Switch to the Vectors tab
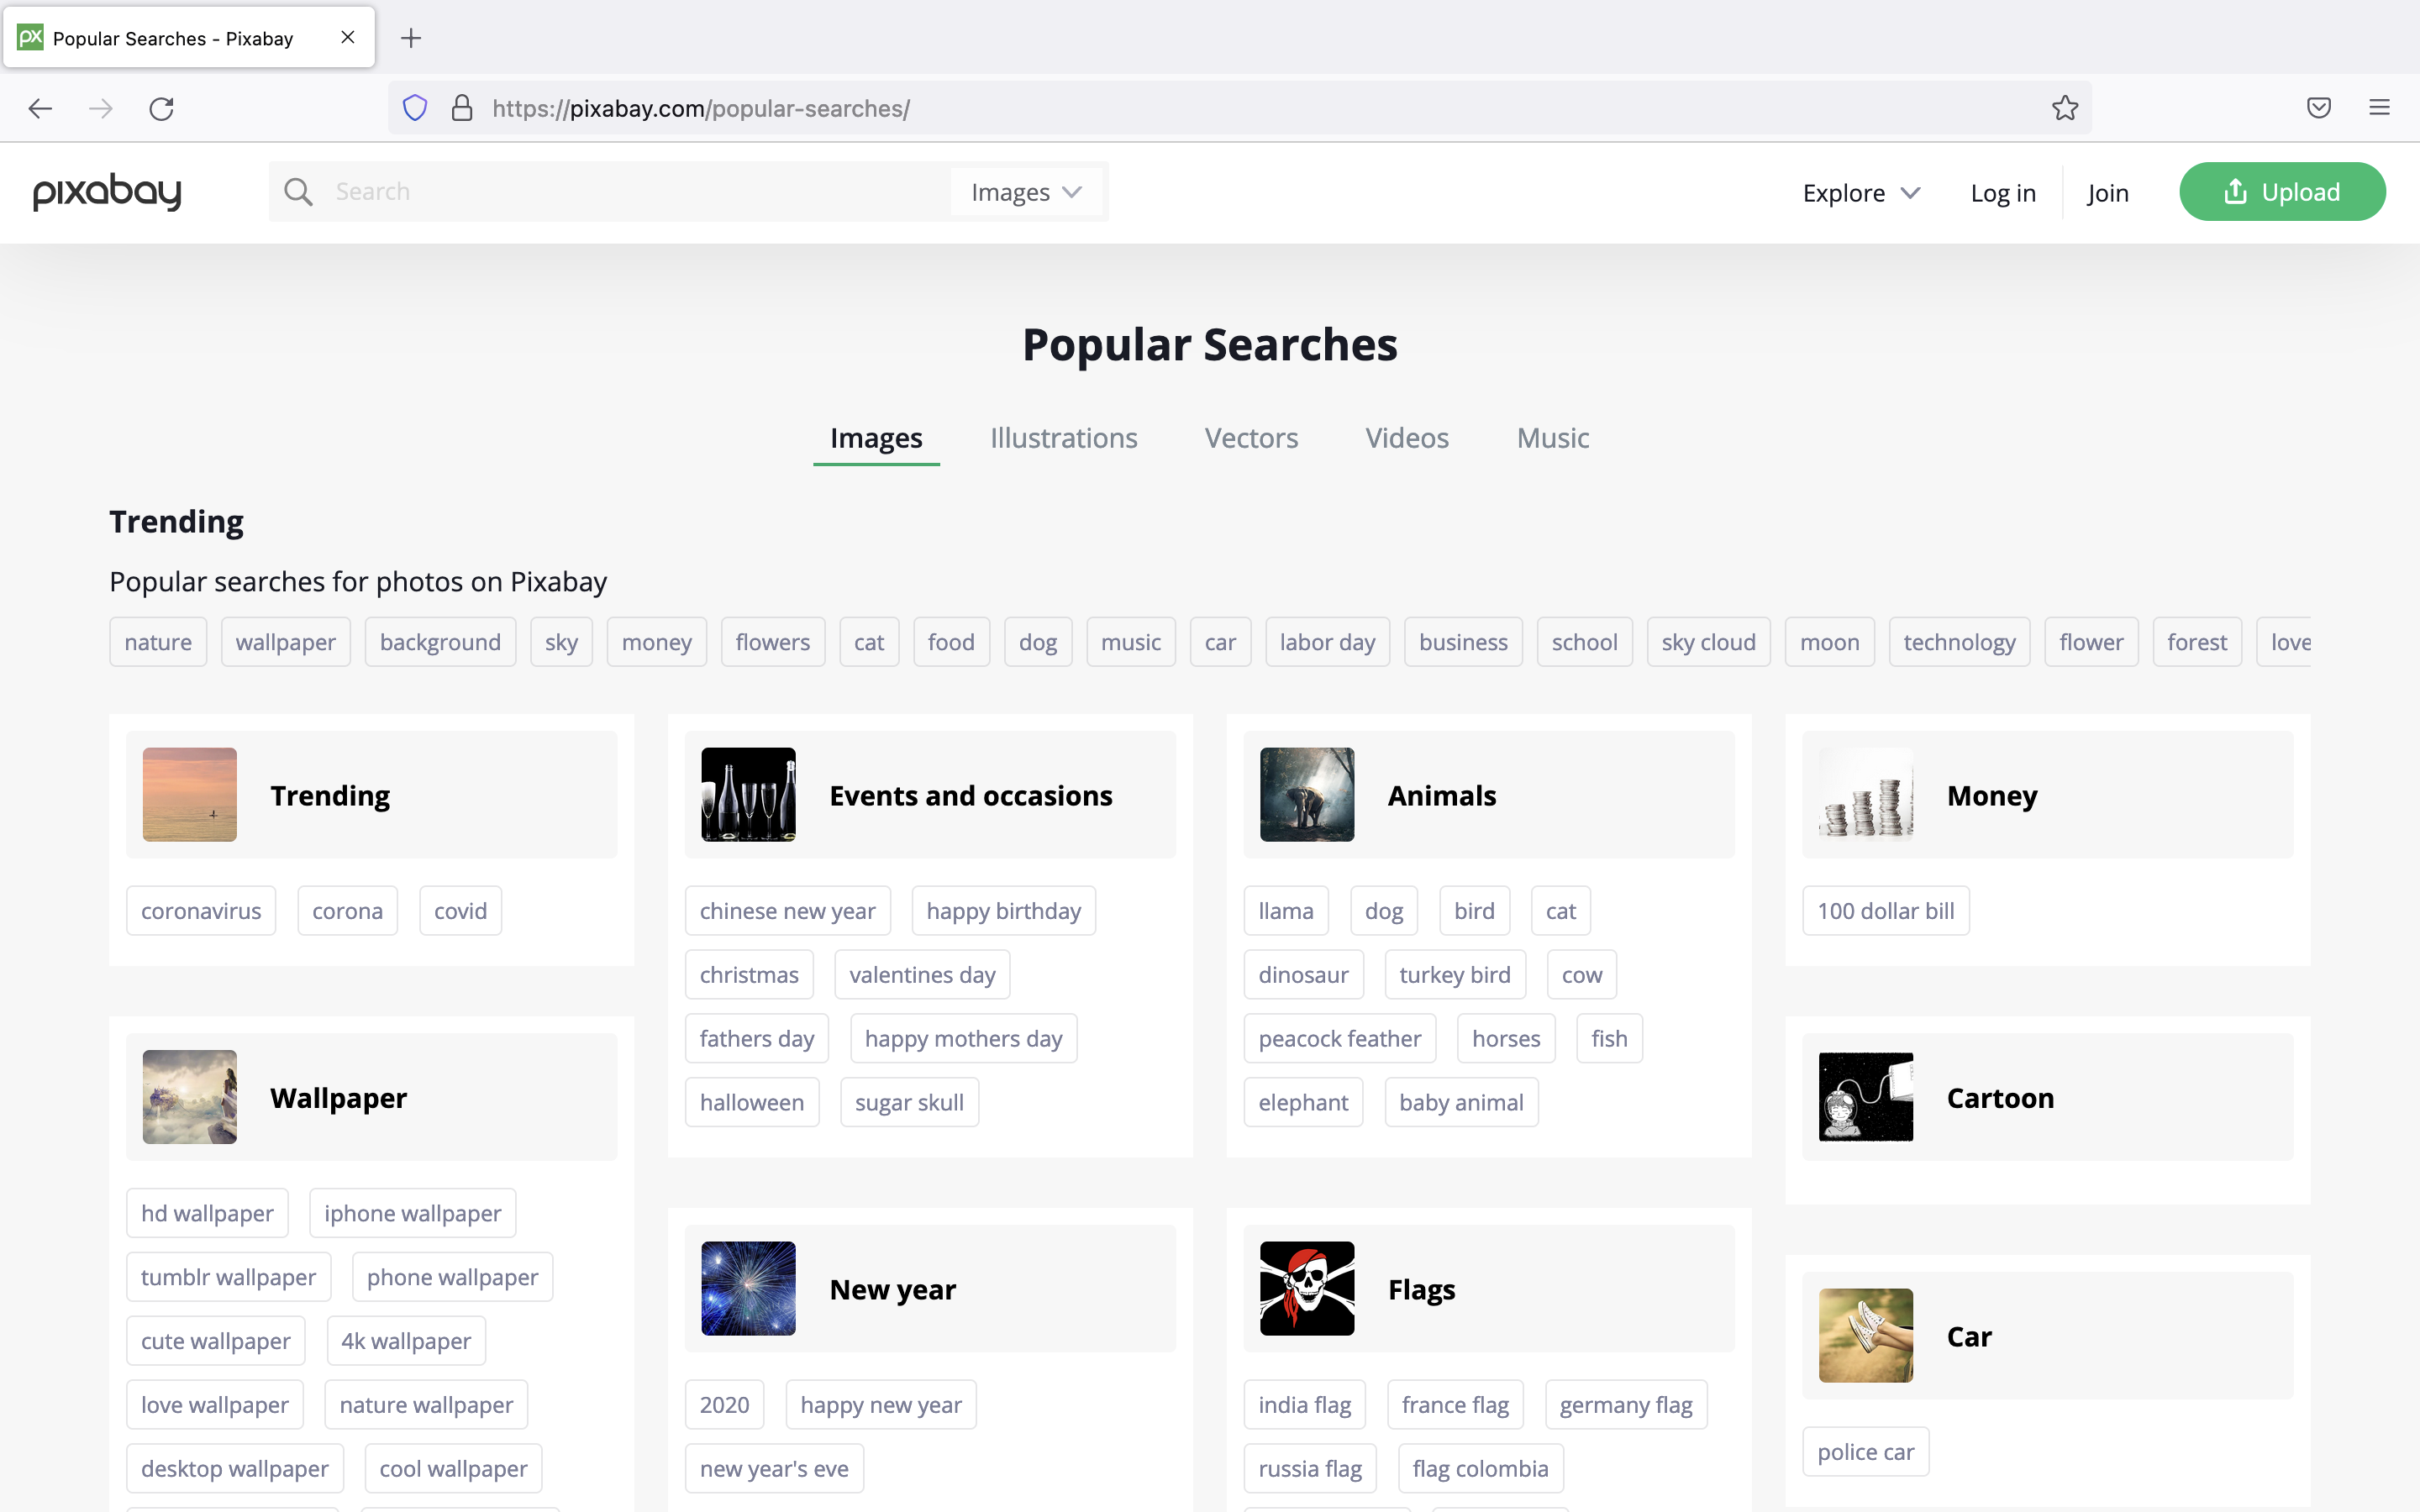Image resolution: width=2420 pixels, height=1512 pixels. coord(1251,438)
